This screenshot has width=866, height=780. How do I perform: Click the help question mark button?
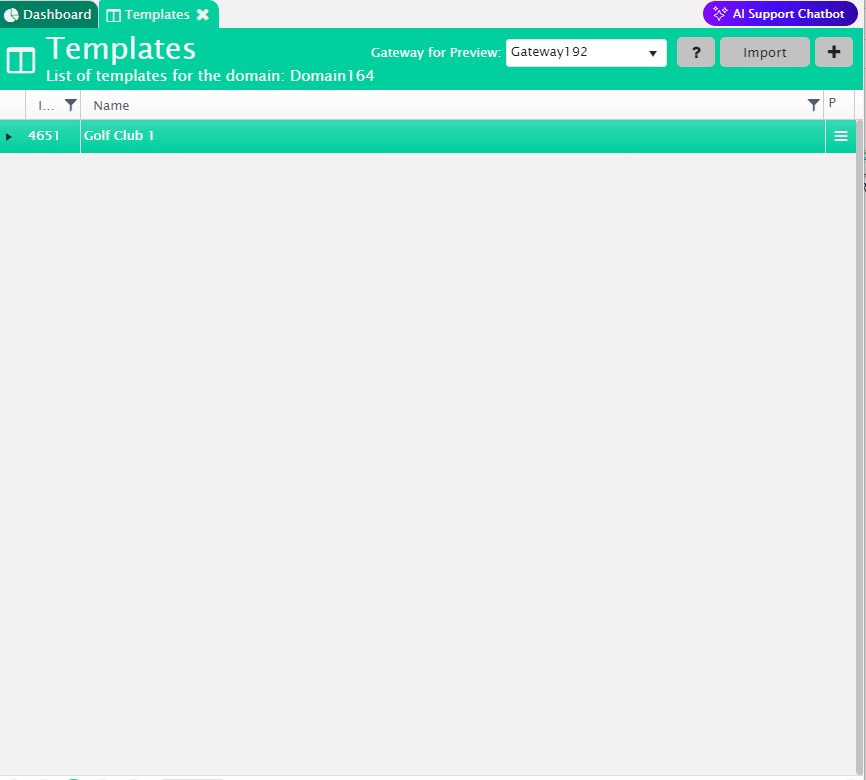pos(696,52)
